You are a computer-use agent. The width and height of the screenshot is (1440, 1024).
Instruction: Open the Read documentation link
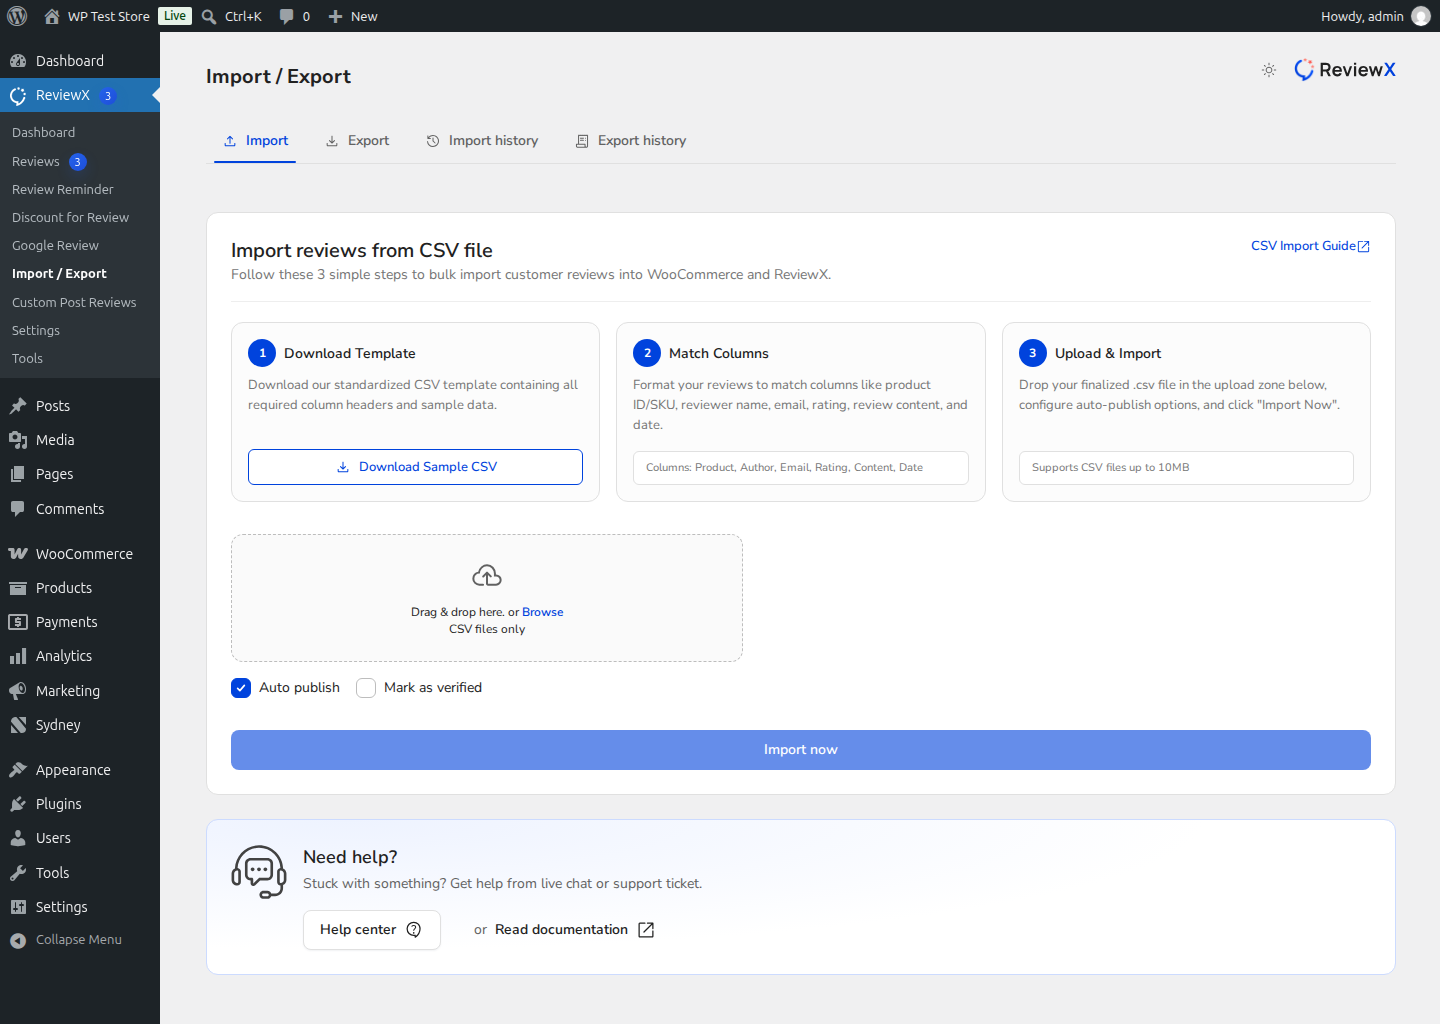coord(574,930)
